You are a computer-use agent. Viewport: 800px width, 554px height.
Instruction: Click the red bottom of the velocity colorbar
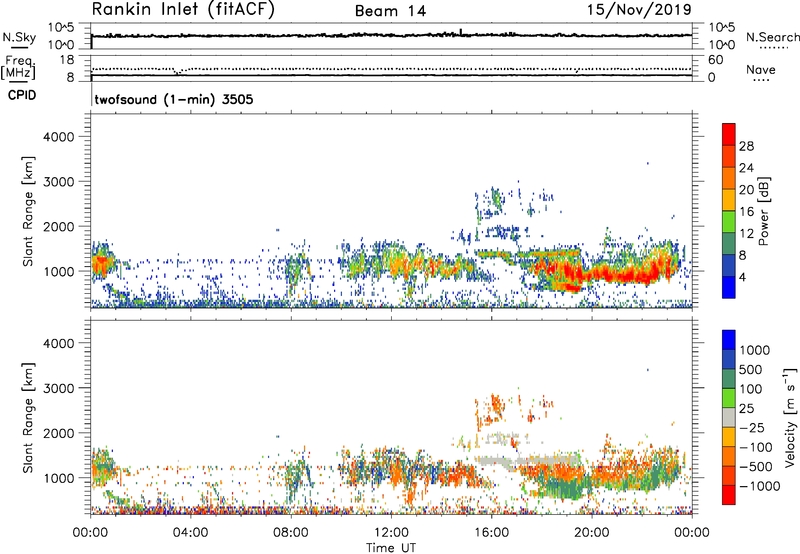pos(729,495)
